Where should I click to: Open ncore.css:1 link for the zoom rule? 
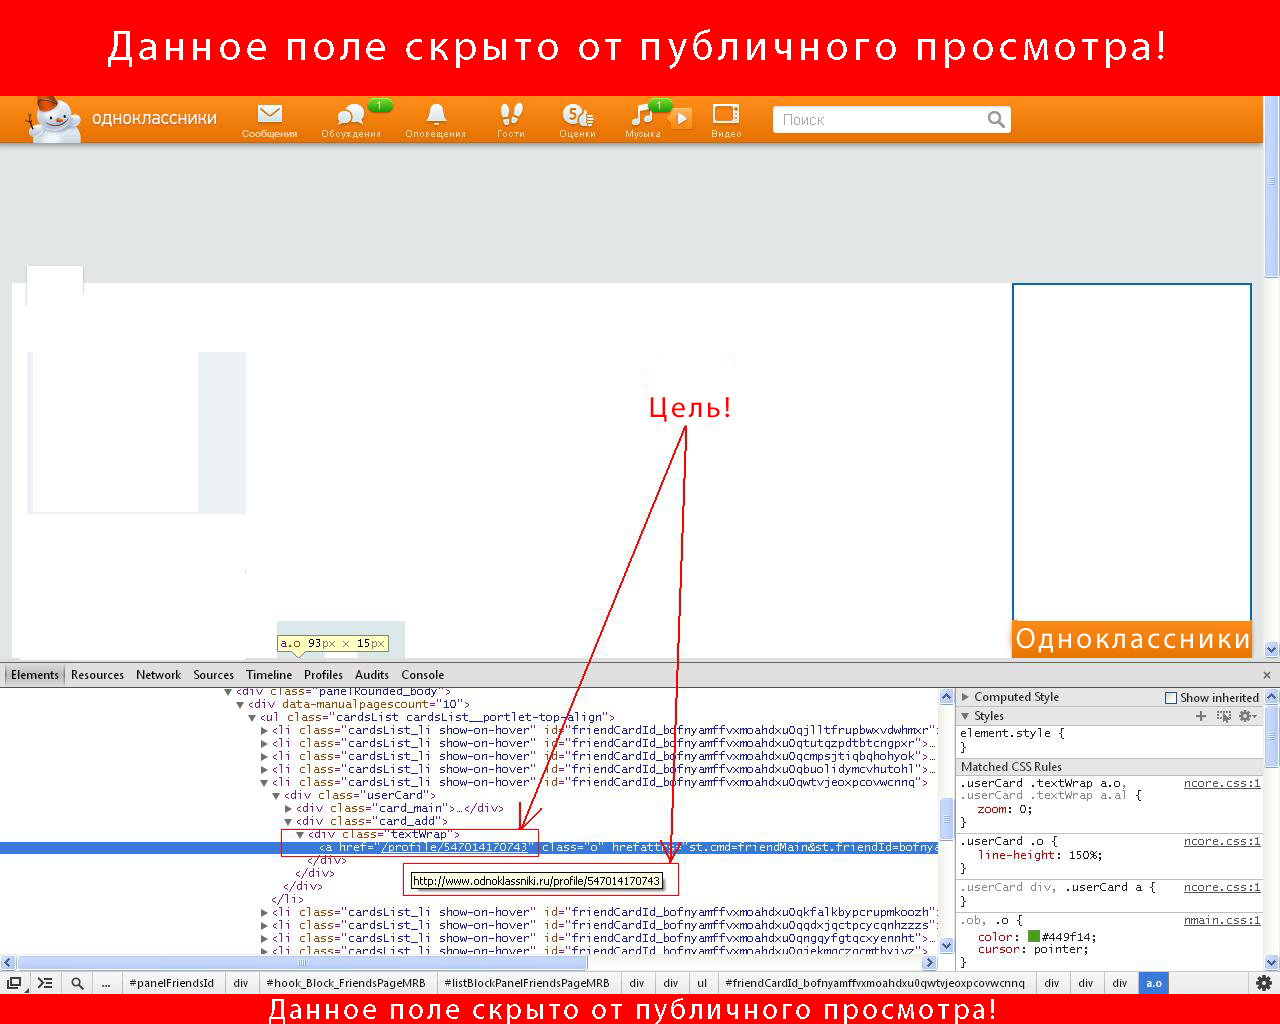click(x=1222, y=784)
